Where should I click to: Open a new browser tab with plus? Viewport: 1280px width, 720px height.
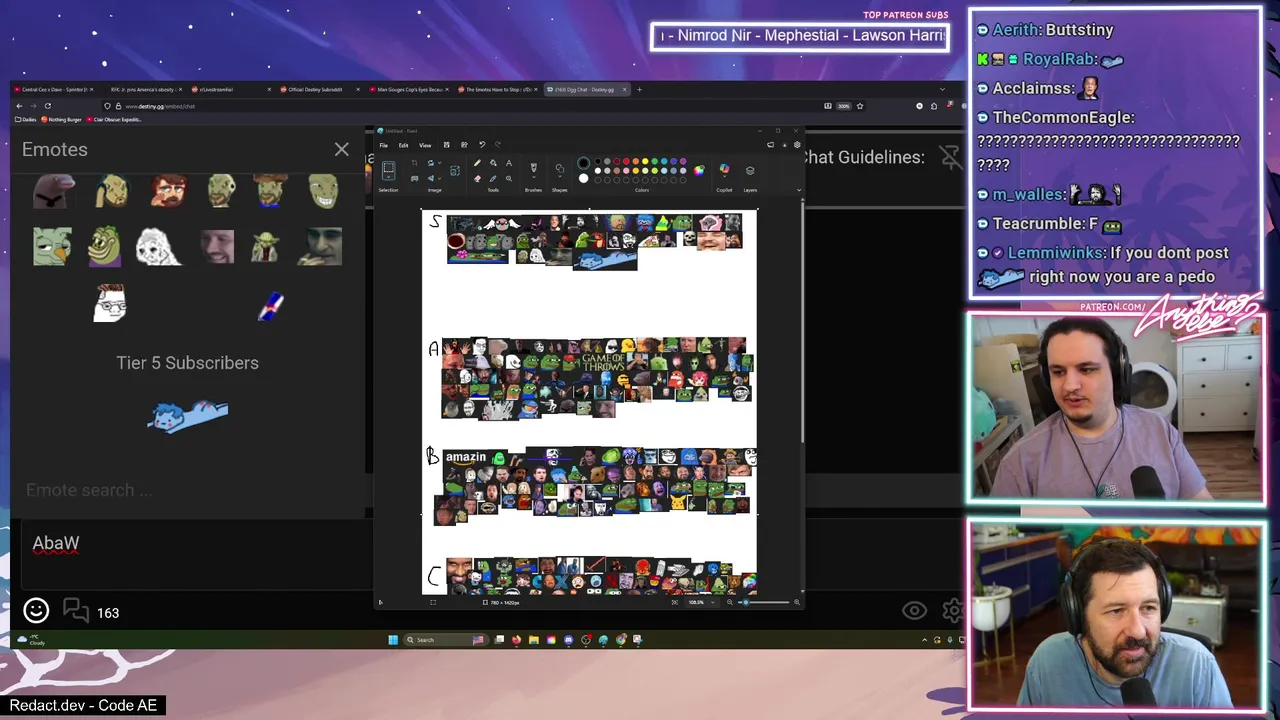pos(639,89)
